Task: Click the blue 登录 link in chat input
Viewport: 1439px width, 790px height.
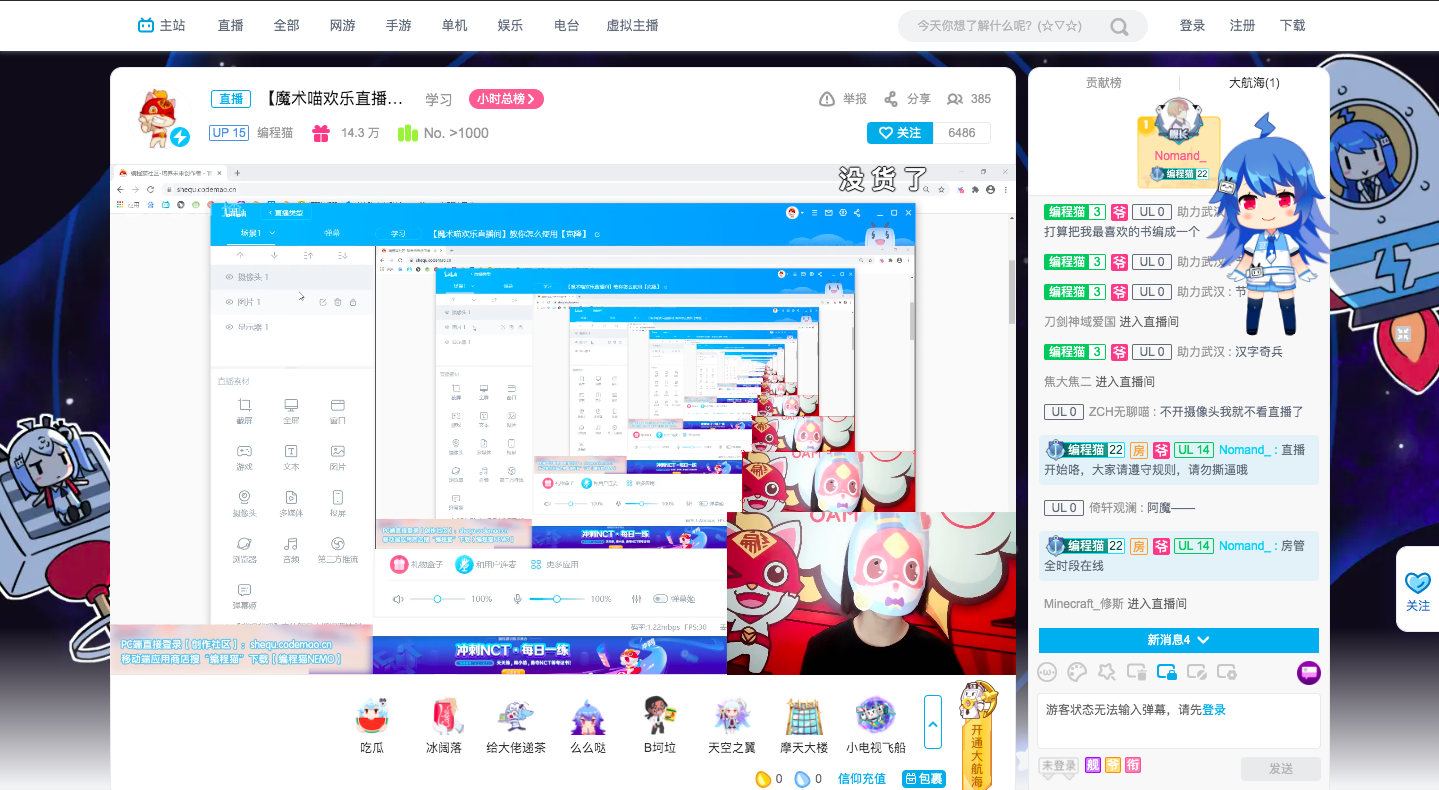Action: coord(1214,710)
